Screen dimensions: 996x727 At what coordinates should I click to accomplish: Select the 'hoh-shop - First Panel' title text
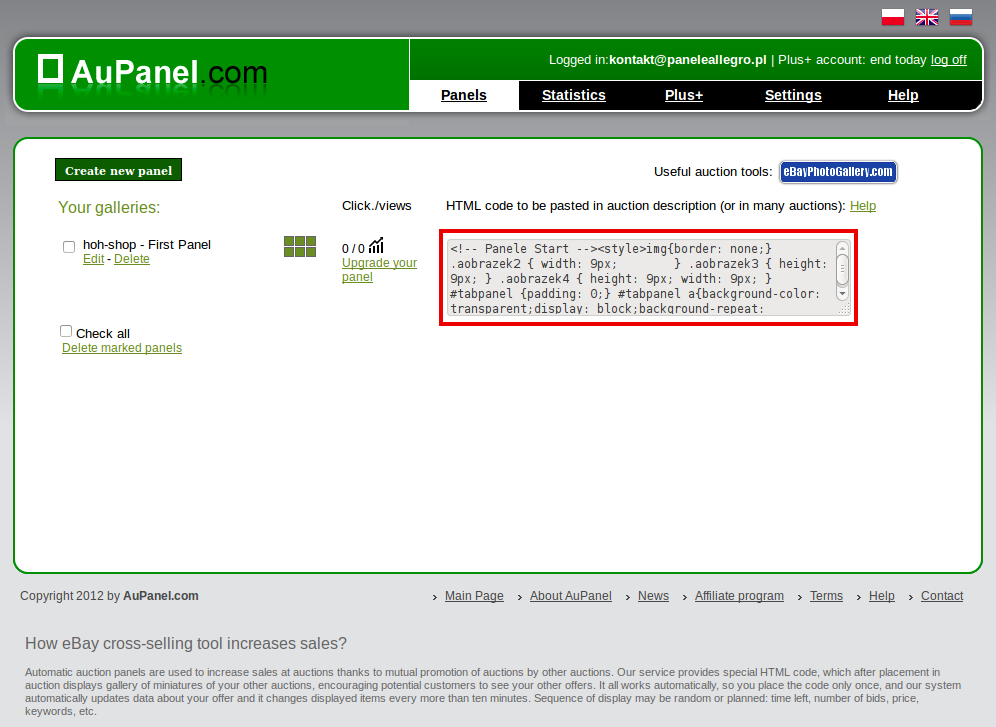[x=147, y=245]
